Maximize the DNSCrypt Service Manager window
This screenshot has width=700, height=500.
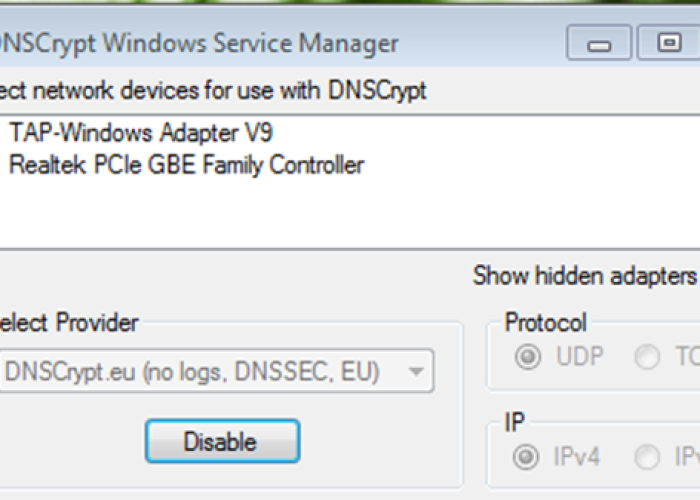(669, 43)
